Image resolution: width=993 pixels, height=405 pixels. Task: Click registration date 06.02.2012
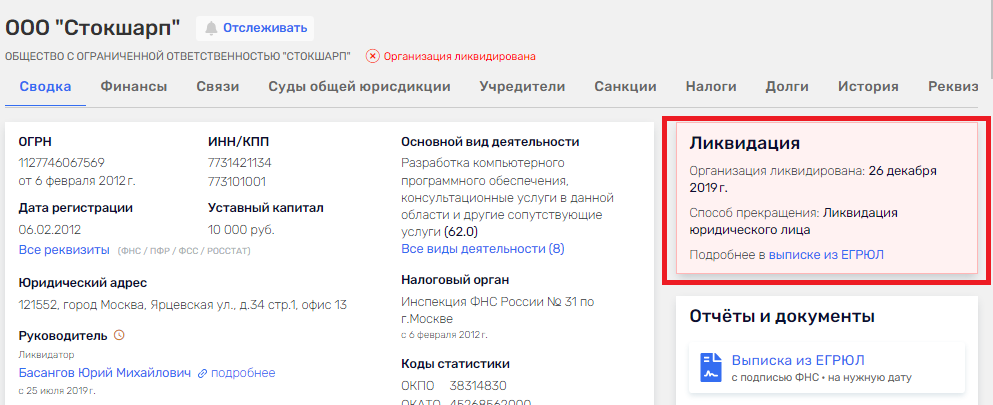pos(50,230)
